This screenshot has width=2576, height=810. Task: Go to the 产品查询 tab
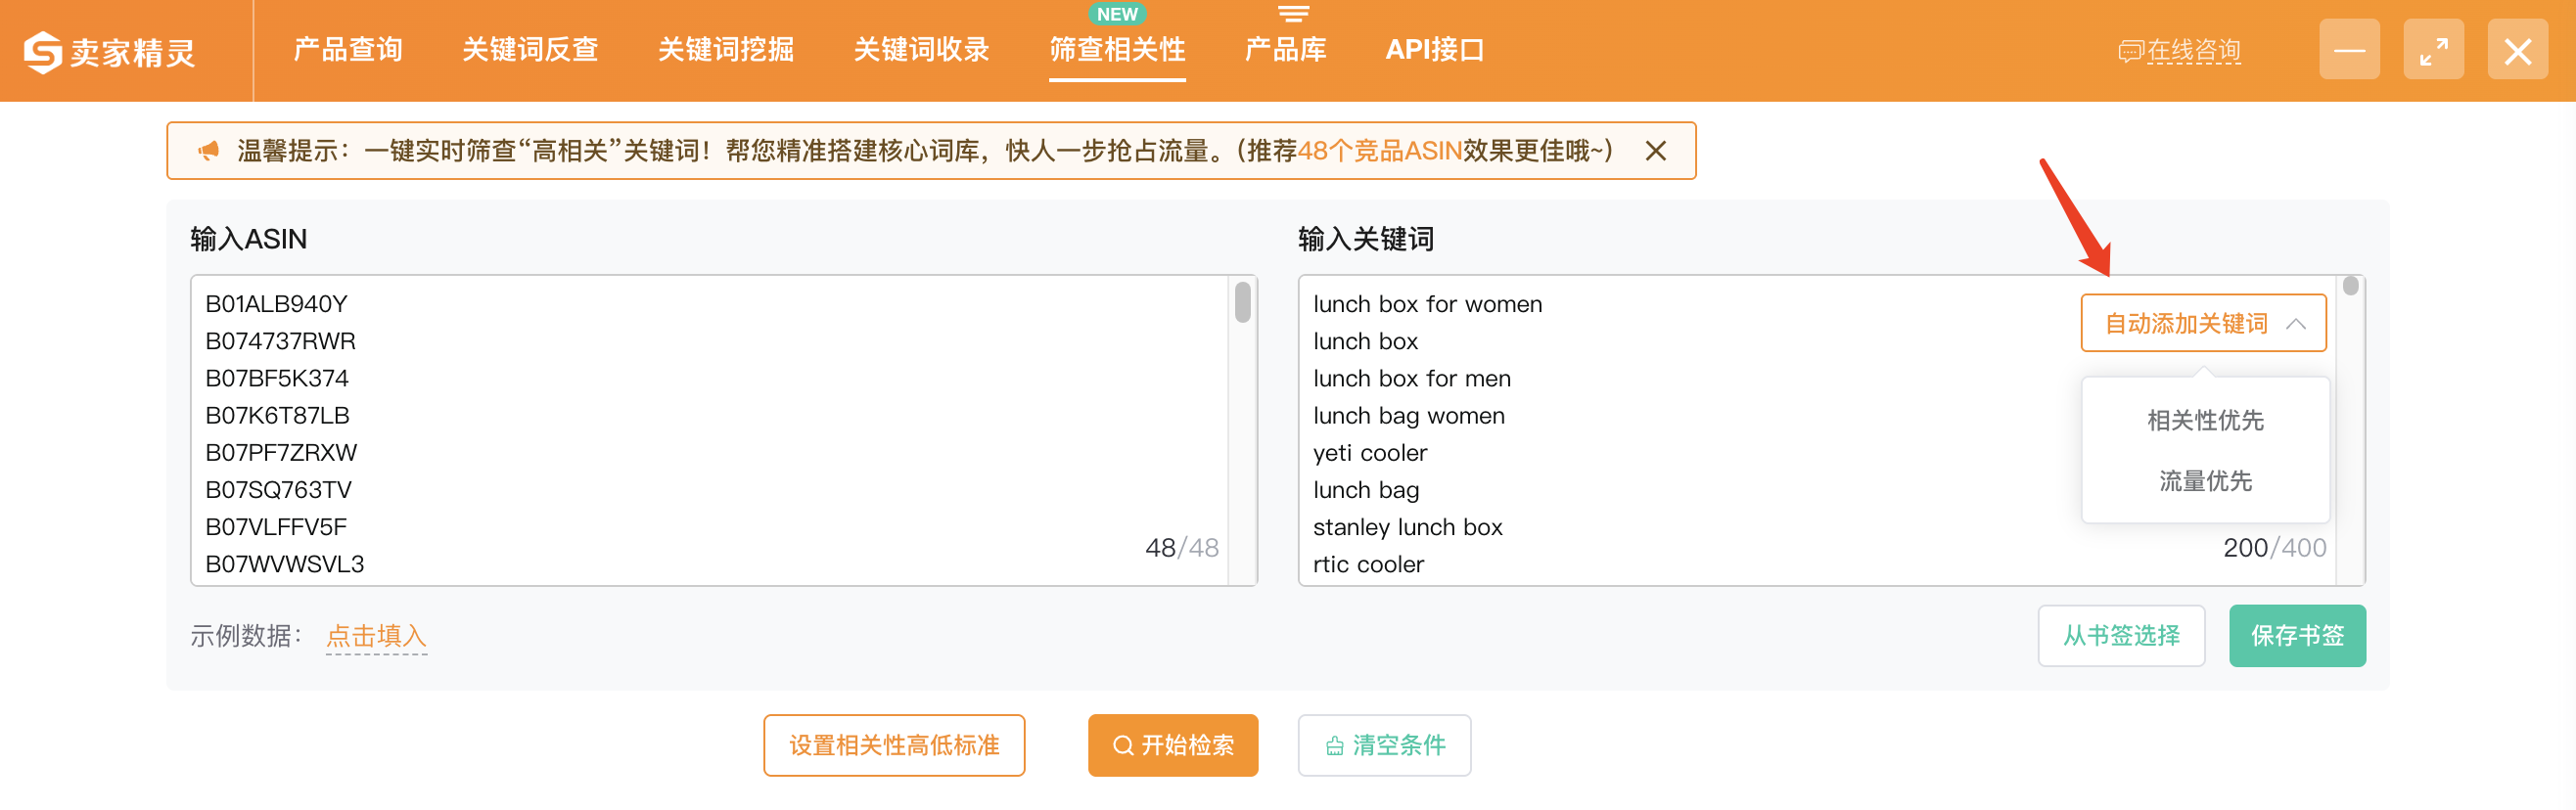pyautogui.click(x=348, y=49)
